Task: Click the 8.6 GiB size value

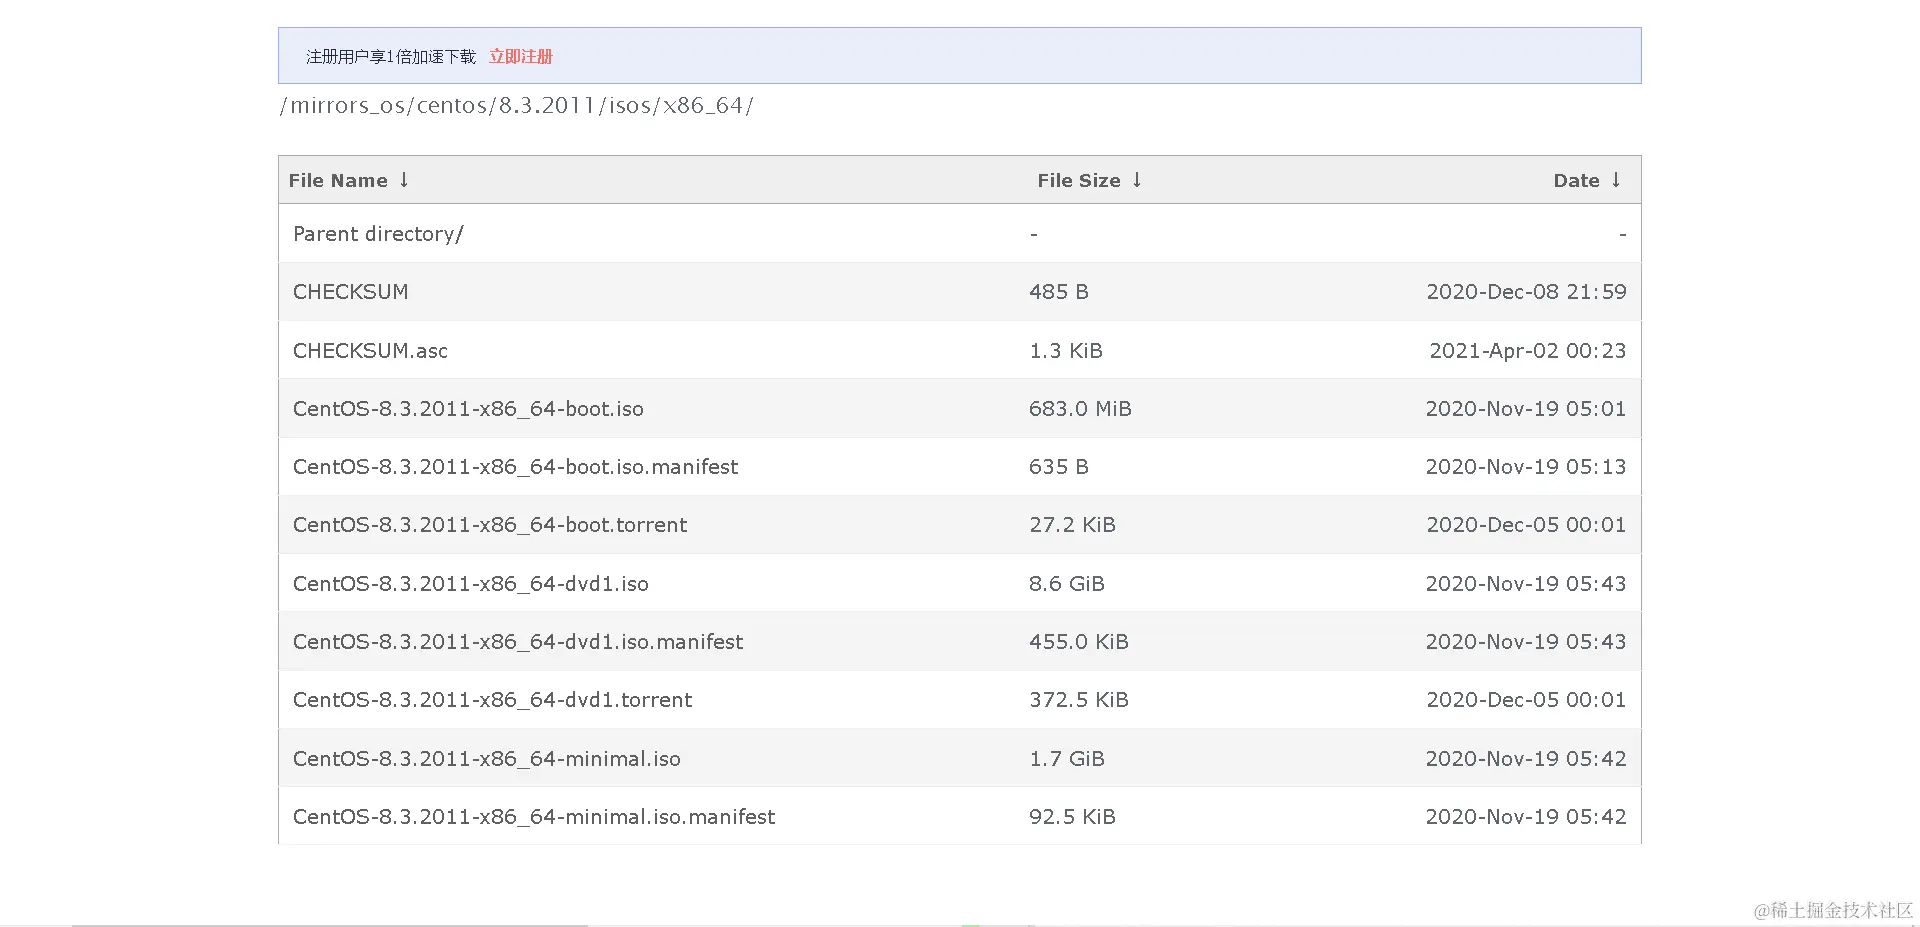Action: (x=1067, y=584)
